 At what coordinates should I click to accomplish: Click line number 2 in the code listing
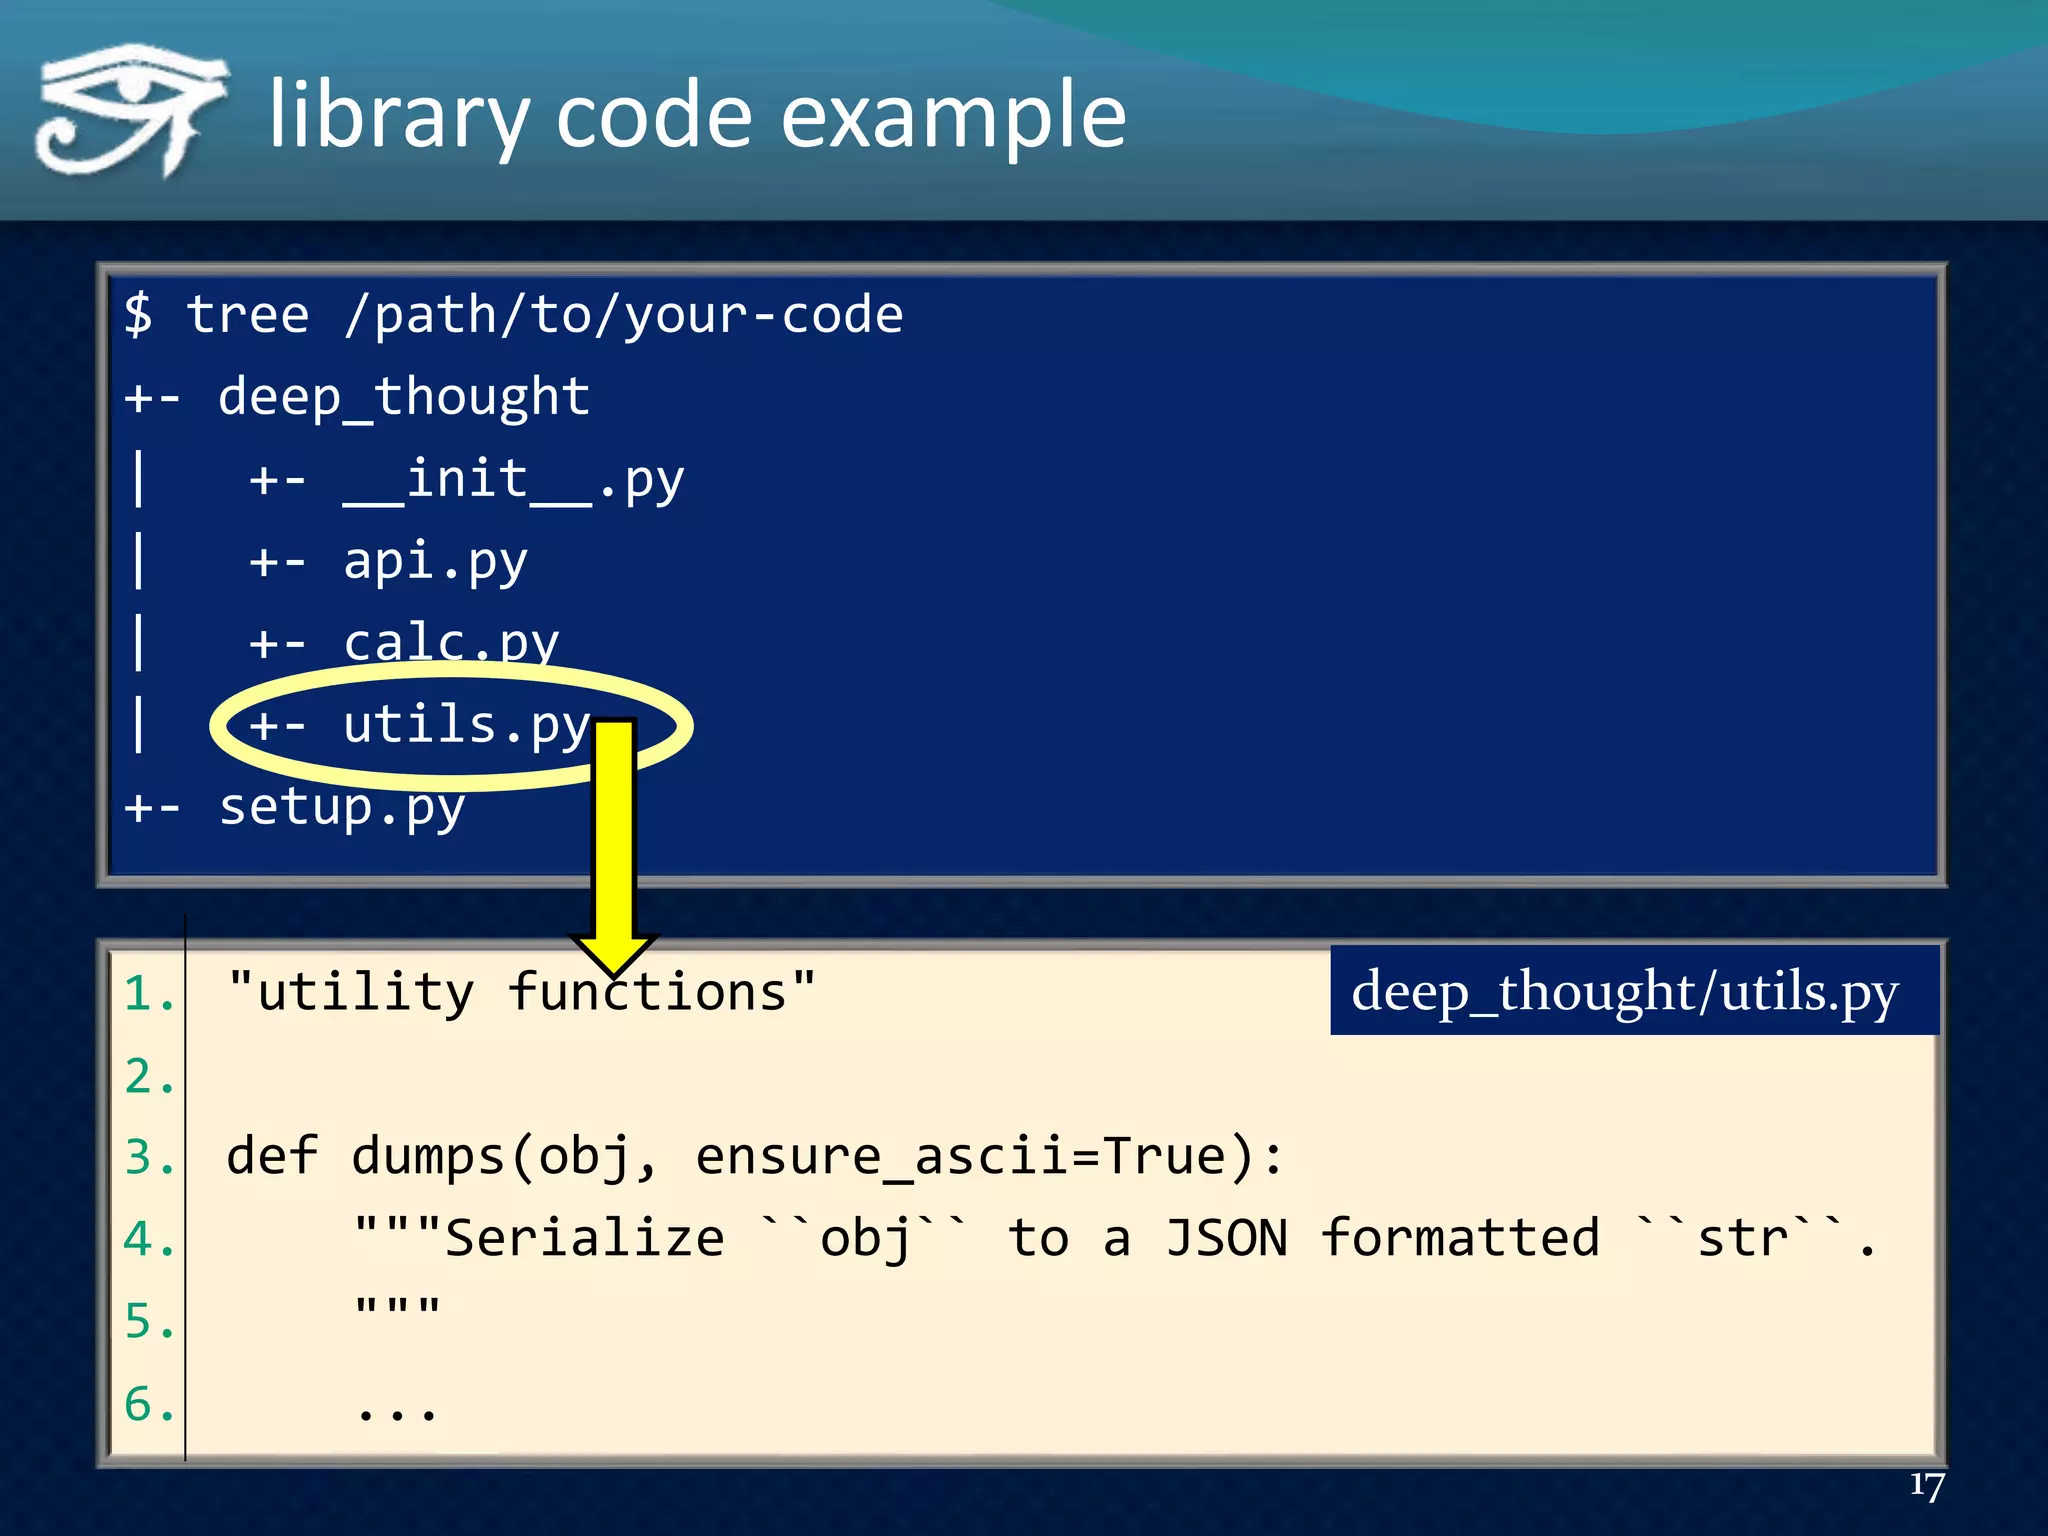(149, 1077)
